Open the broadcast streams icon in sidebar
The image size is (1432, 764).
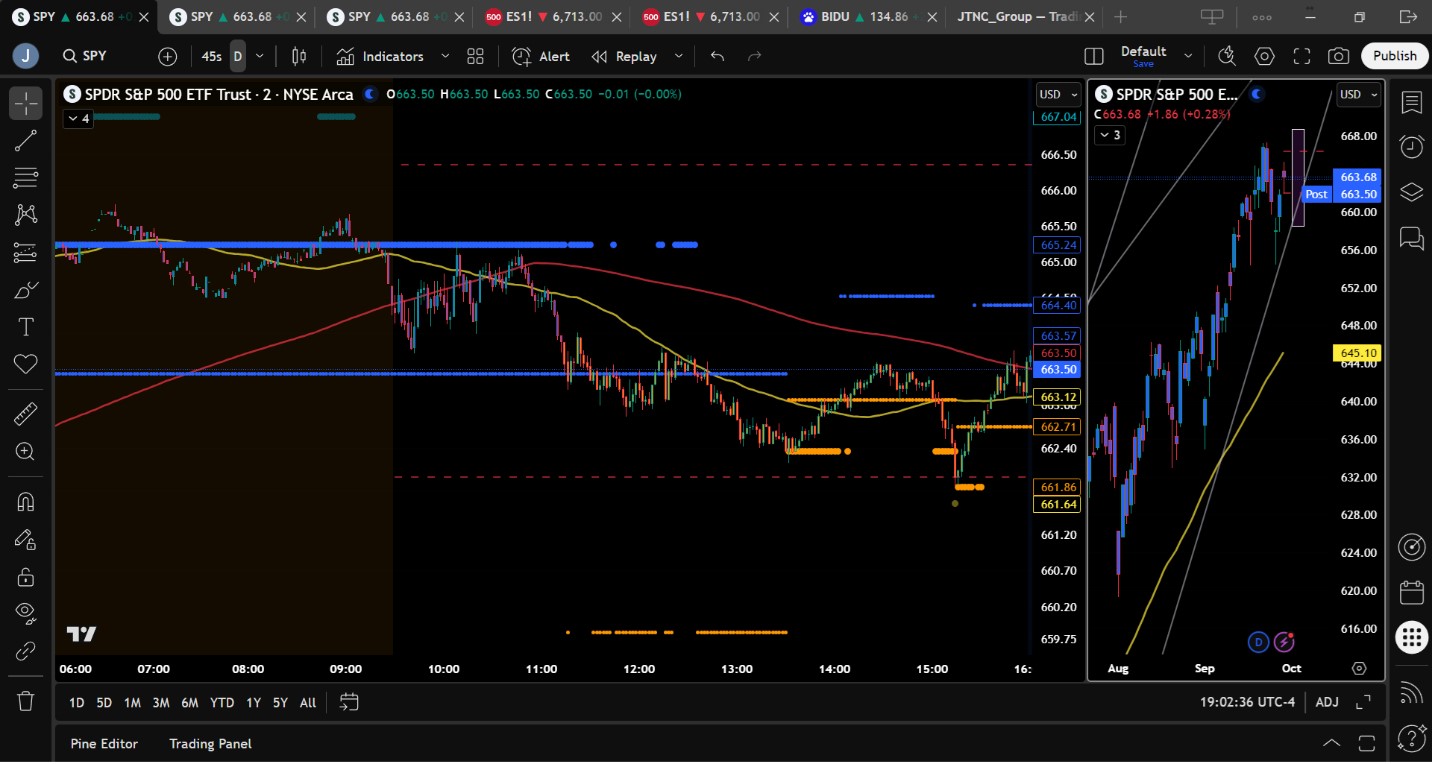coord(1411,692)
